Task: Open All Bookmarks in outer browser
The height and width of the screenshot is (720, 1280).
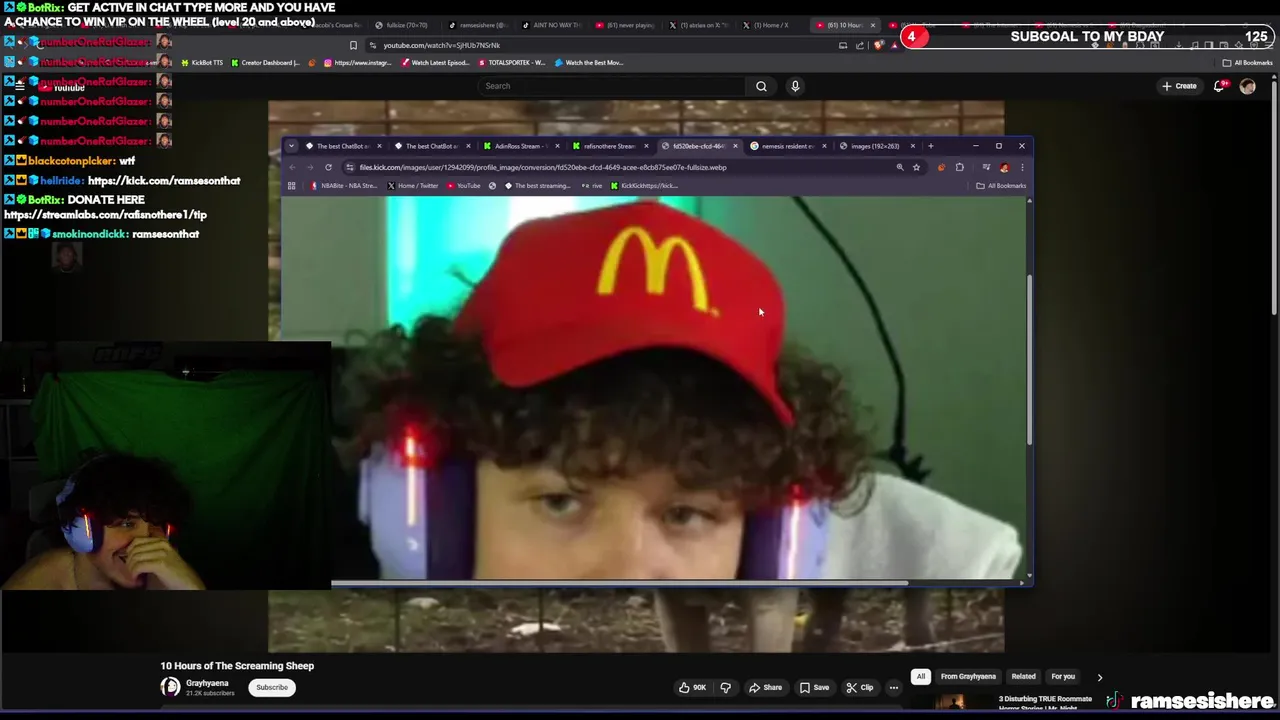Action: [1247, 63]
